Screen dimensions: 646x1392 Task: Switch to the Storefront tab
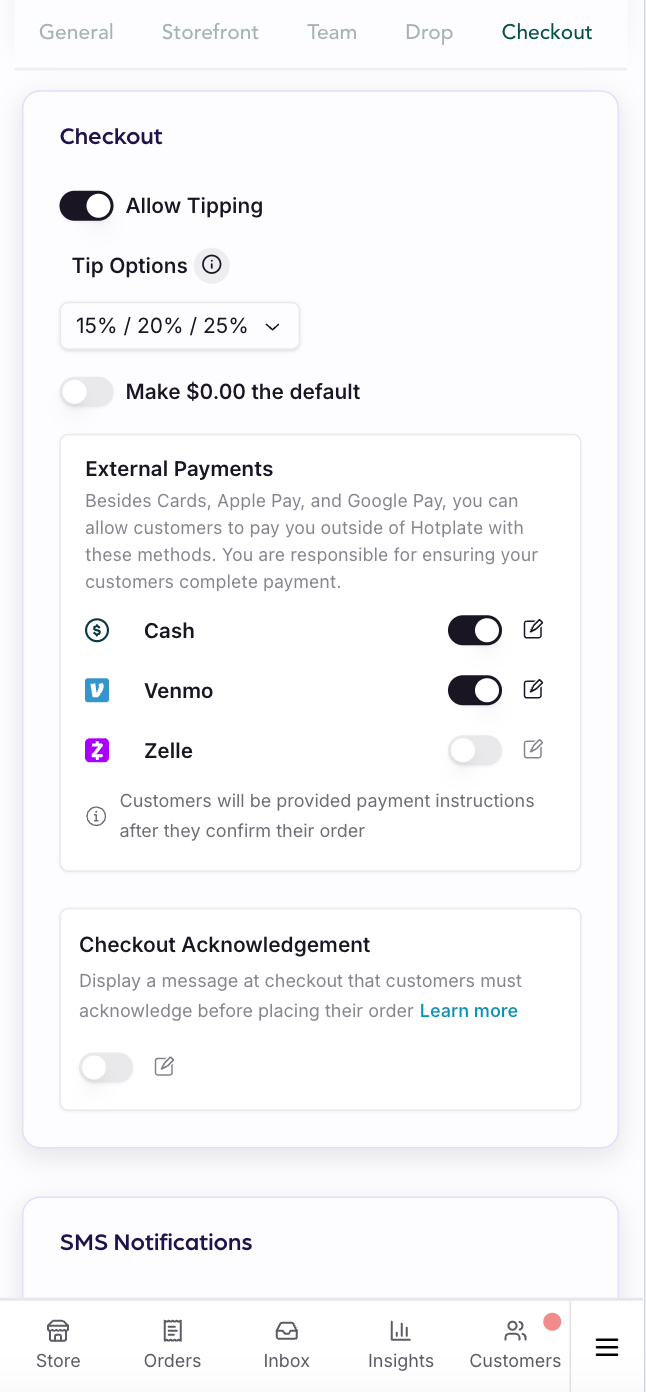coord(210,32)
